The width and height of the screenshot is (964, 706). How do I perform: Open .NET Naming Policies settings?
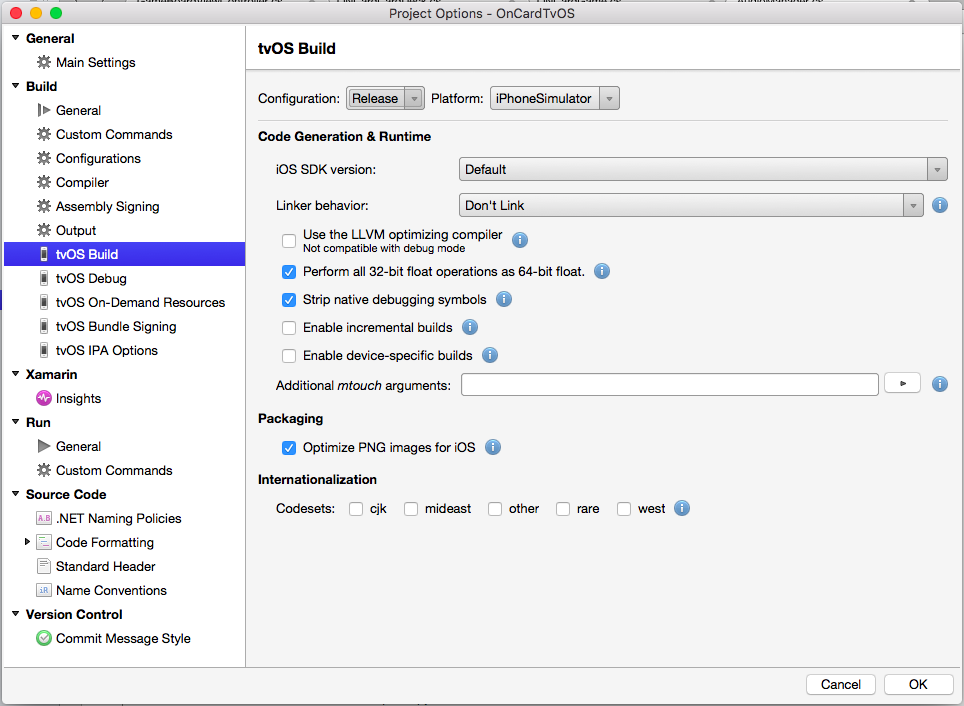pyautogui.click(x=118, y=518)
